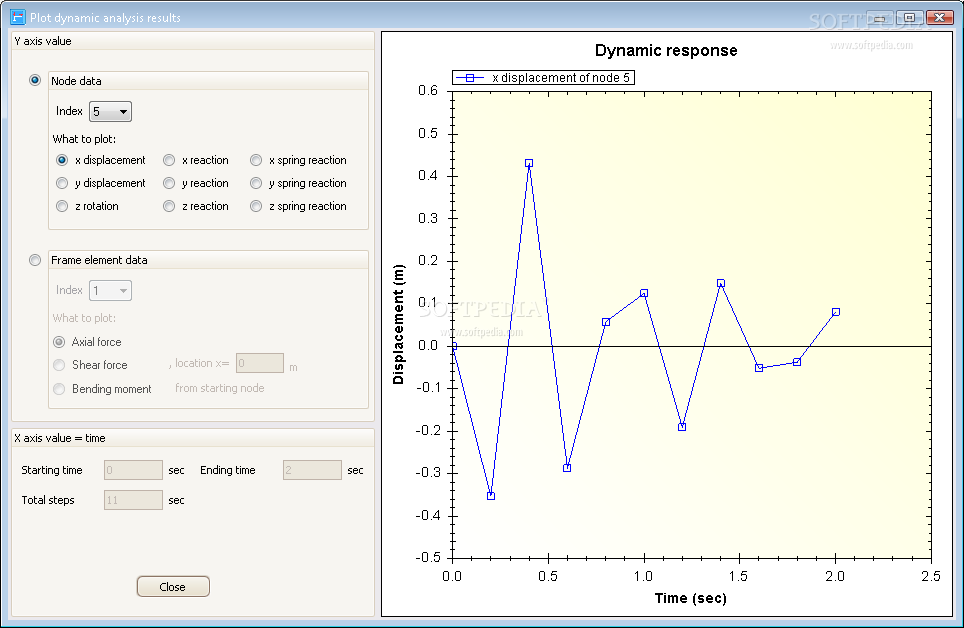Maximize the plot window

click(909, 18)
